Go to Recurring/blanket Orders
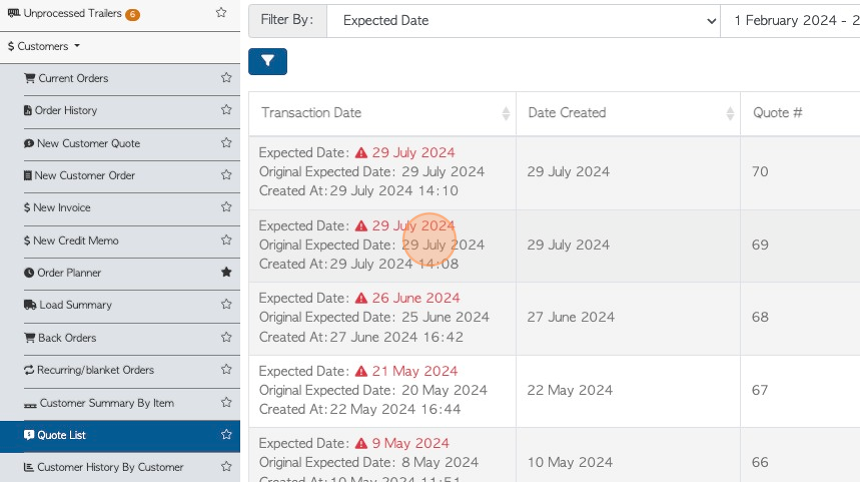This screenshot has width=860, height=482. click(89, 370)
